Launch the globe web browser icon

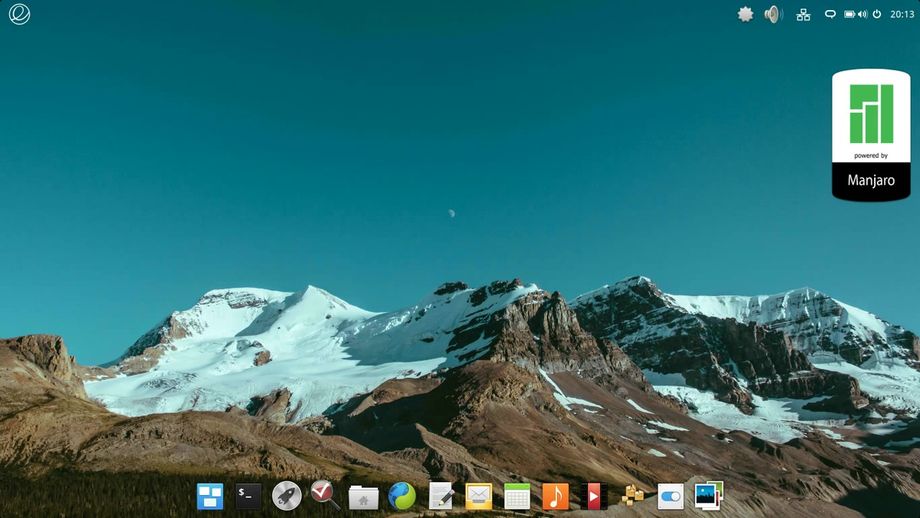[402, 496]
